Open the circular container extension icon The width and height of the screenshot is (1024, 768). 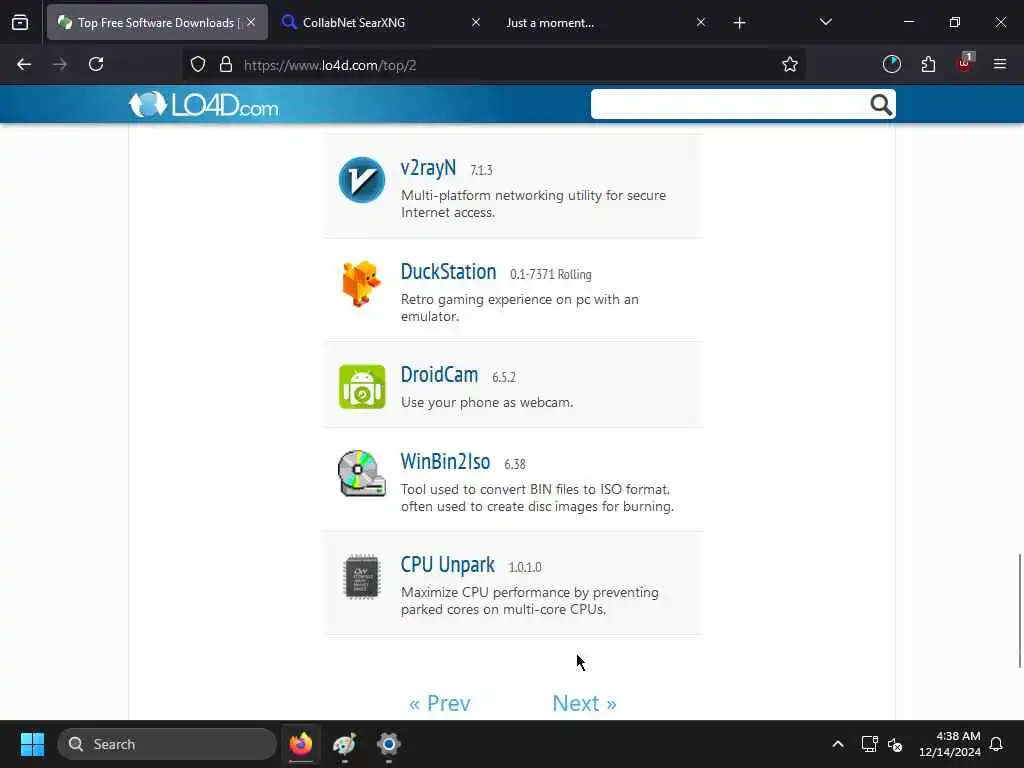pos(891,65)
